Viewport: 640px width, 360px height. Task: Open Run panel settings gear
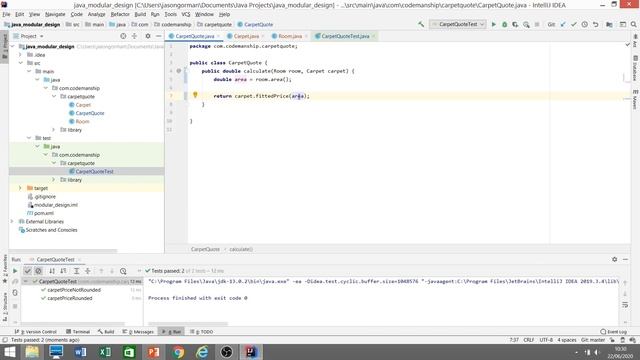pos(615,260)
